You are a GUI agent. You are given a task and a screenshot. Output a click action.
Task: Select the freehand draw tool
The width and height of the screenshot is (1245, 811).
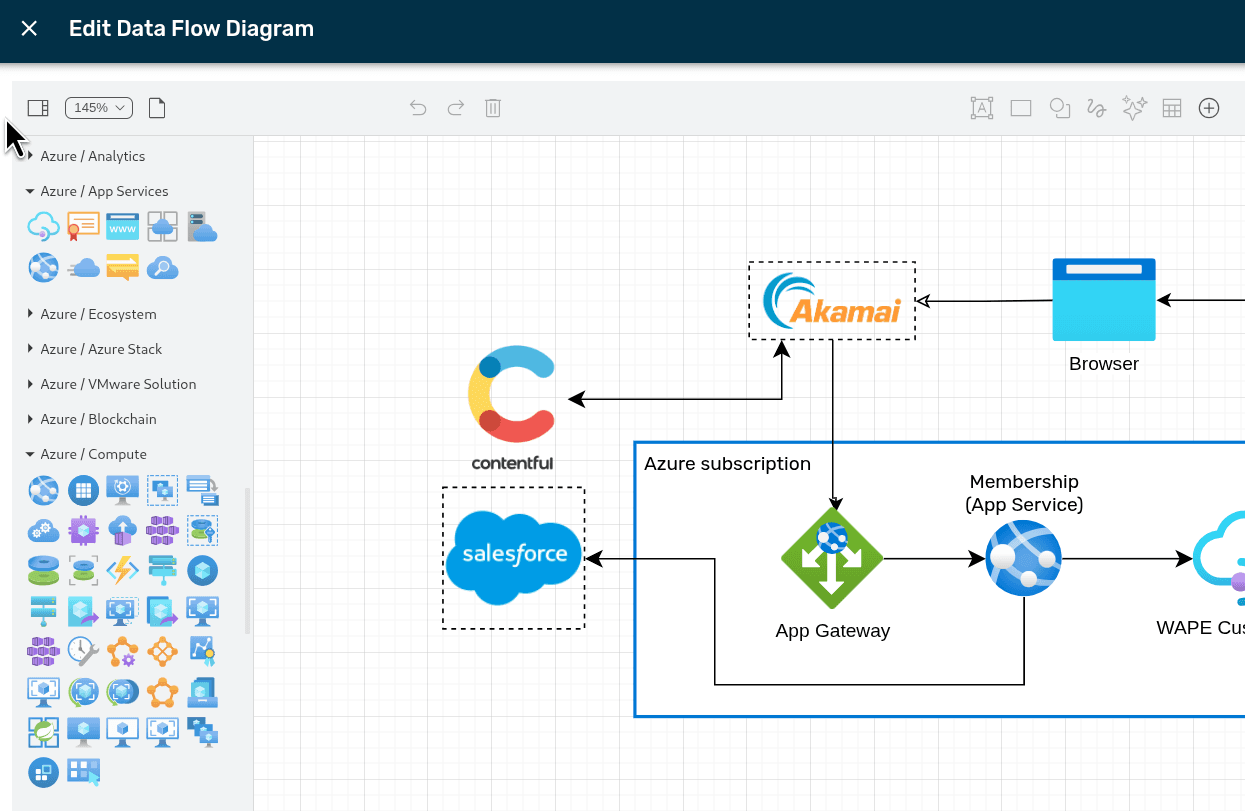(x=1097, y=108)
